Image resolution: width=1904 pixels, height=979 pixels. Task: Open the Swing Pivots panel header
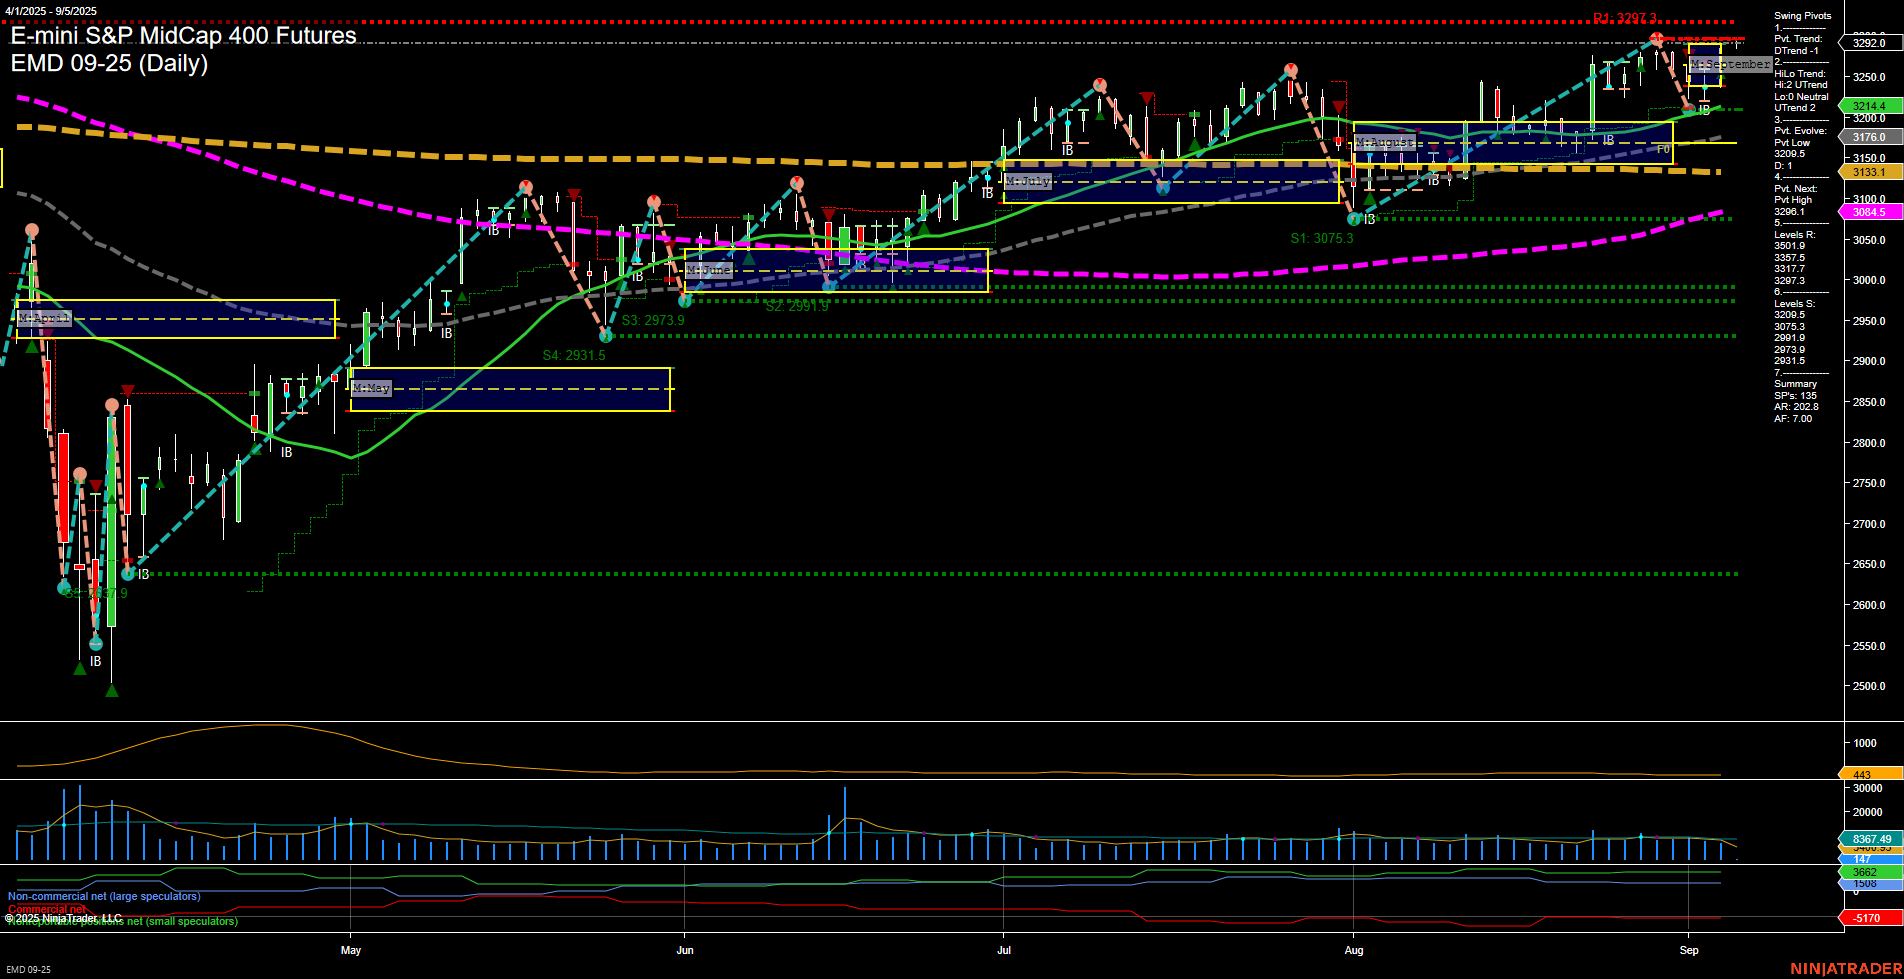[x=1802, y=16]
